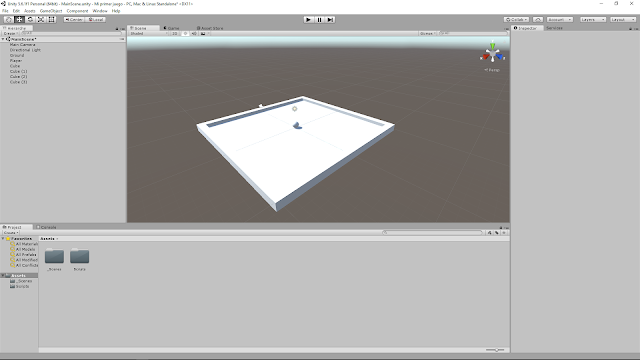The image size is (640, 360).
Task: Select the Rect transform tool
Action: pyautogui.click(x=52, y=20)
